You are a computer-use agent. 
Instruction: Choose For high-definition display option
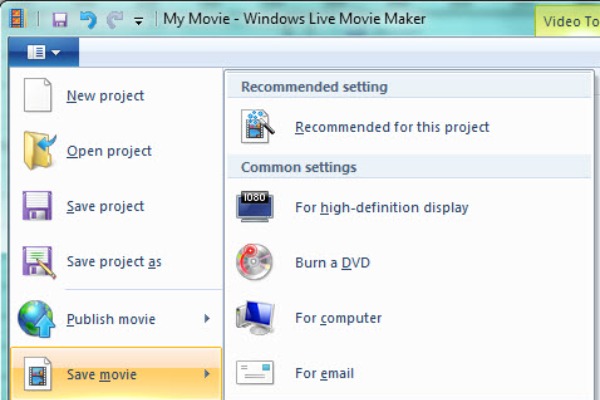click(382, 208)
